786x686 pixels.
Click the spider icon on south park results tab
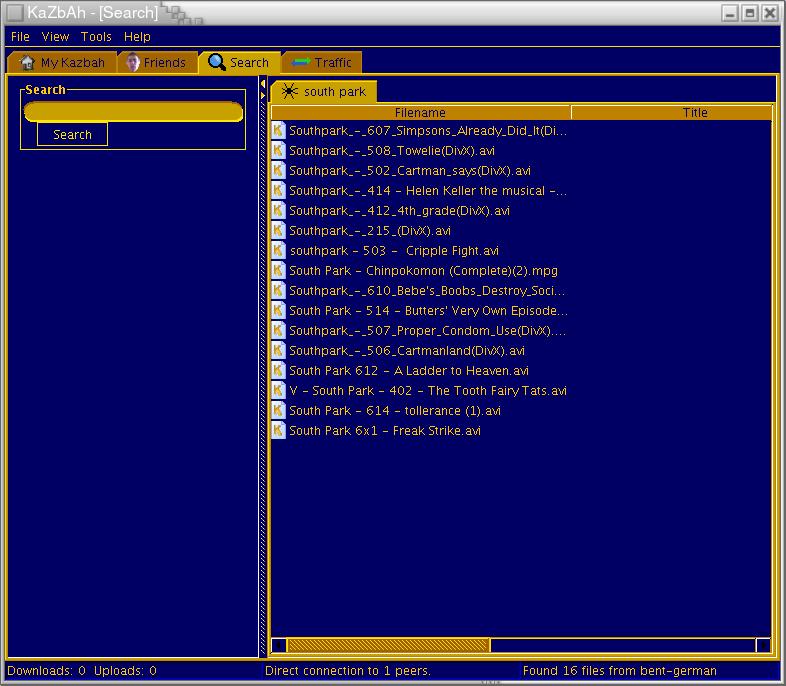[x=289, y=91]
